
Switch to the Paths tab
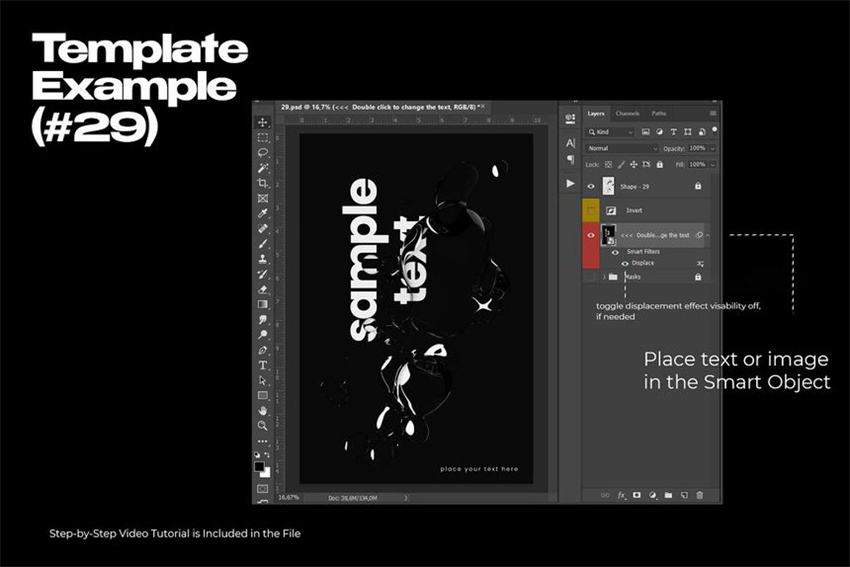click(x=659, y=114)
